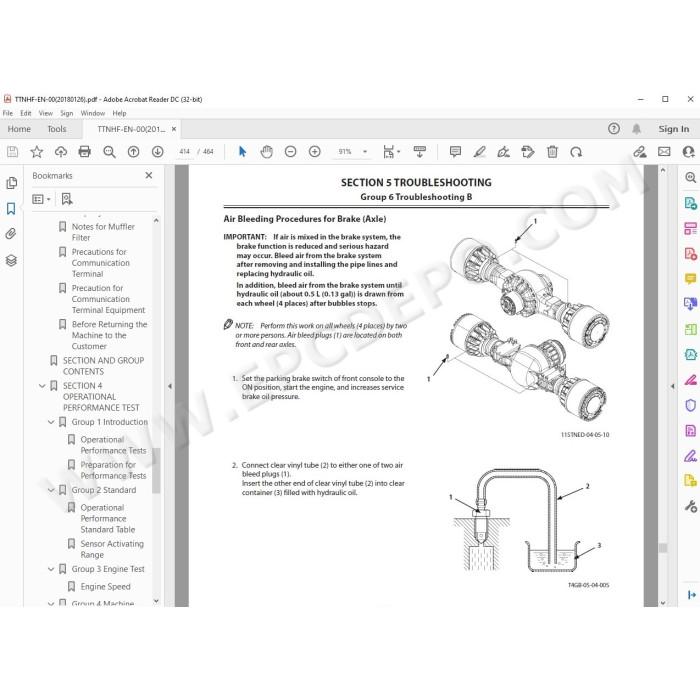Click the Sign In button
This screenshot has width=700, height=700.
click(x=674, y=129)
